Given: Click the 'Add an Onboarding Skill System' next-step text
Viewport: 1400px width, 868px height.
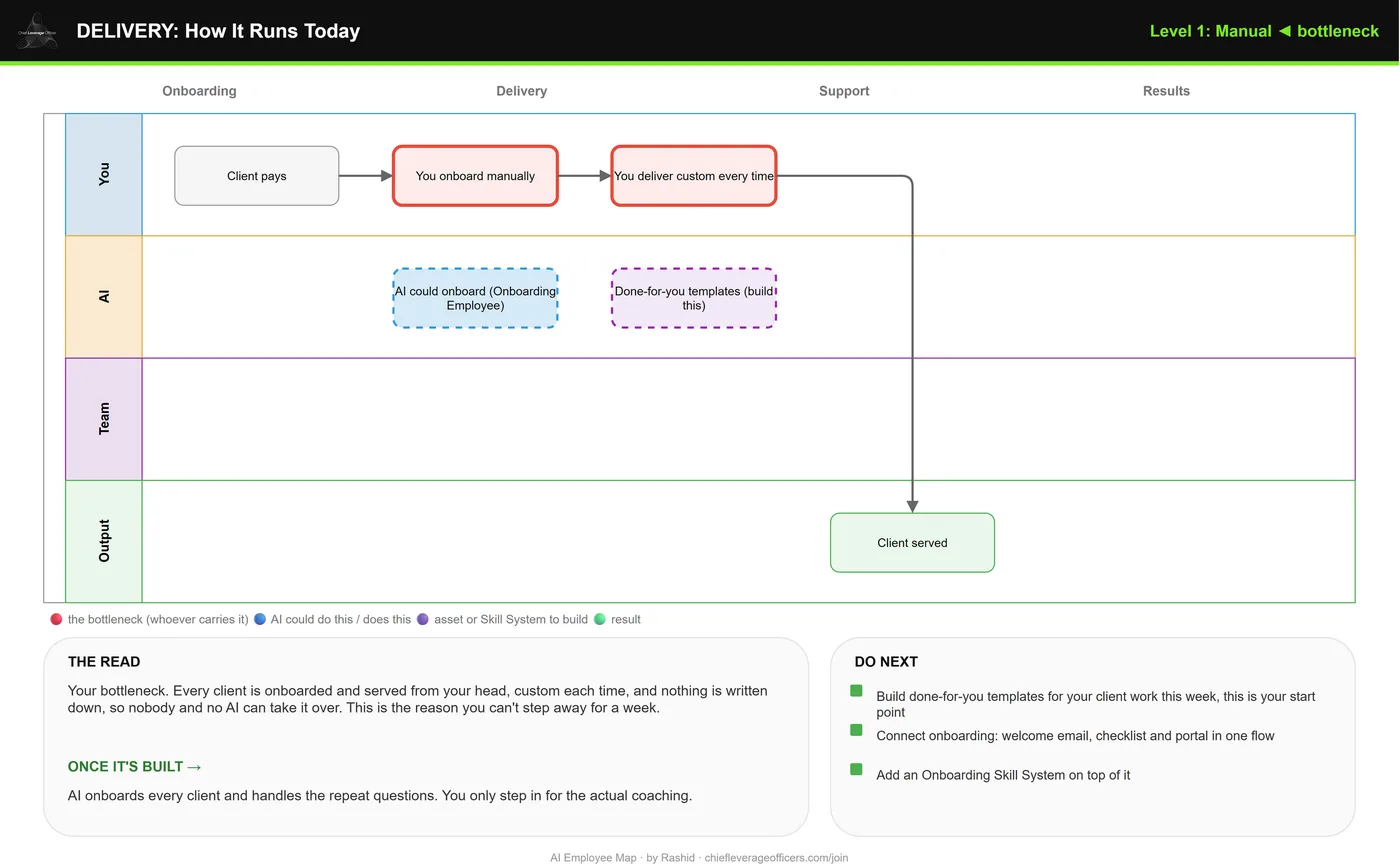Looking at the screenshot, I should (x=1003, y=775).
